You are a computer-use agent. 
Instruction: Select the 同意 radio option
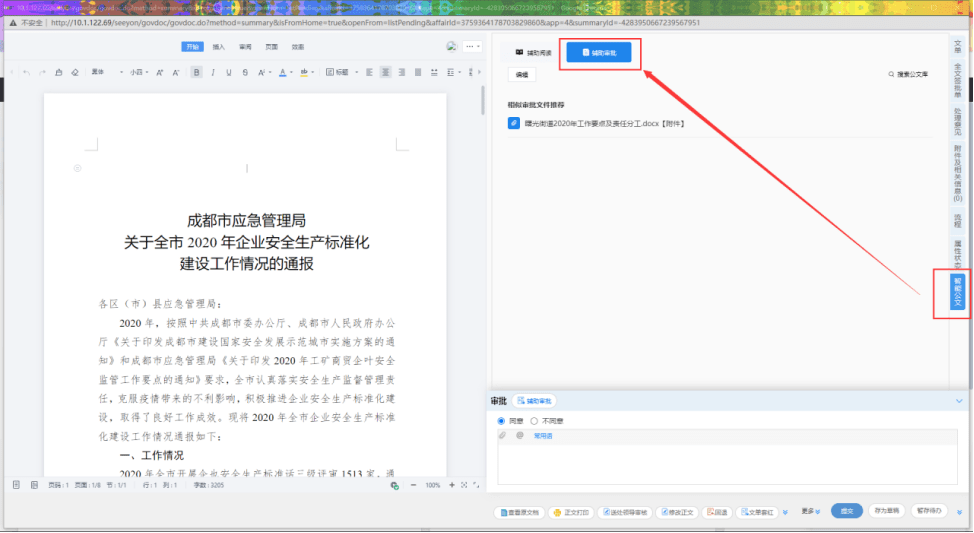click(501, 421)
